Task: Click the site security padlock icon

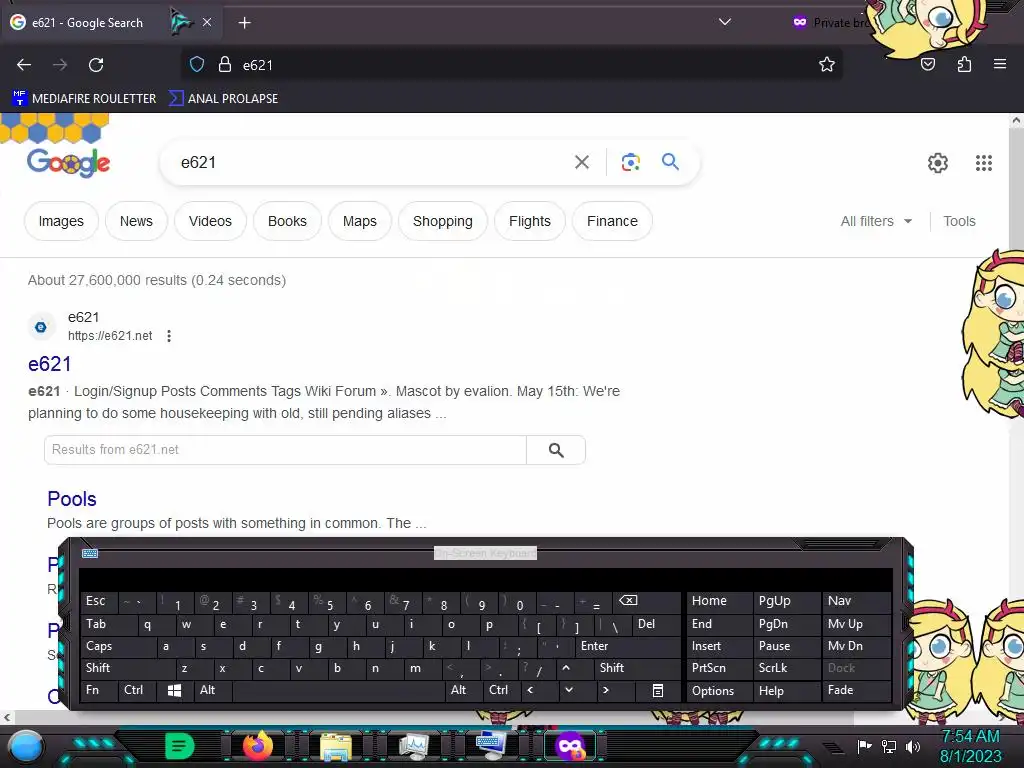Action: pyautogui.click(x=225, y=65)
